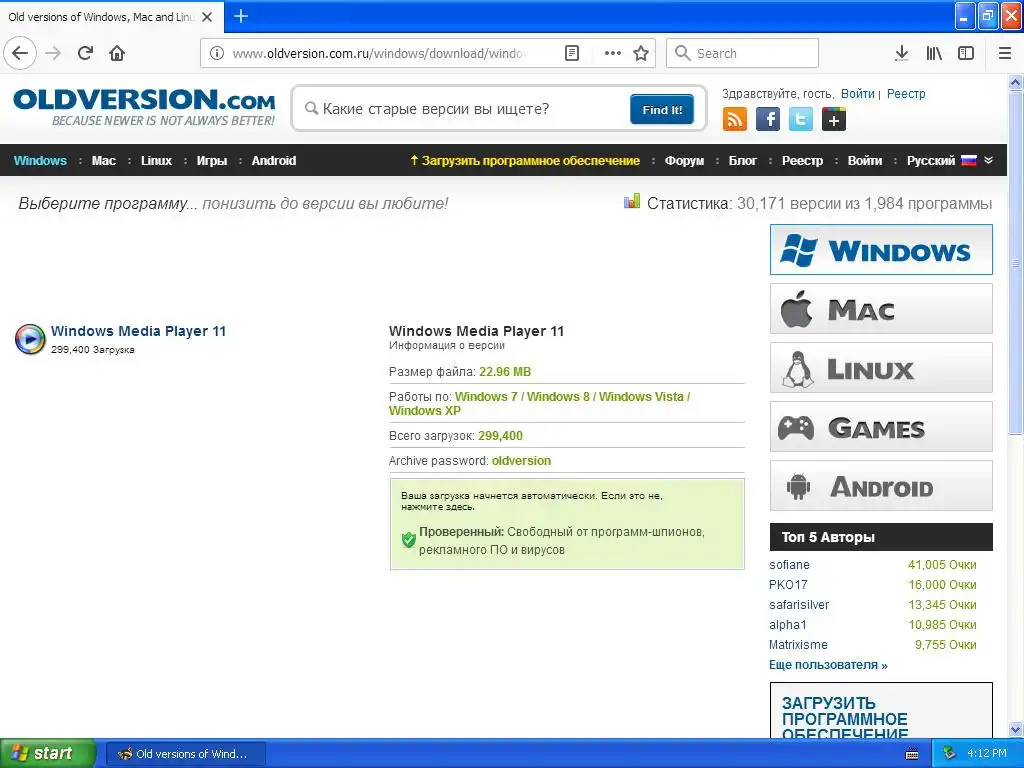The height and width of the screenshot is (768, 1024).
Task: Click the 4:12 PM system clock
Action: pos(987,753)
